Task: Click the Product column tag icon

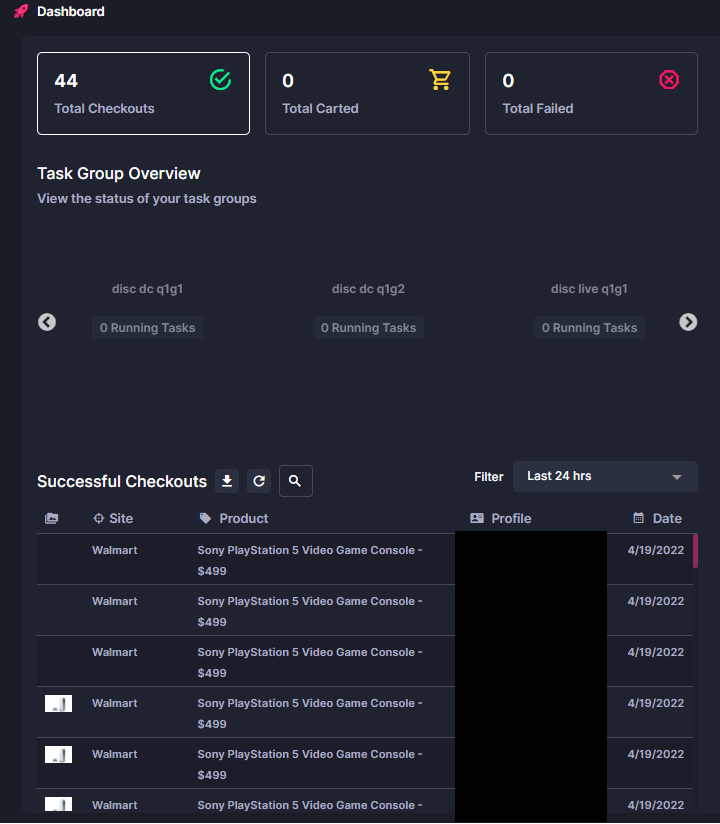Action: pyautogui.click(x=205, y=519)
